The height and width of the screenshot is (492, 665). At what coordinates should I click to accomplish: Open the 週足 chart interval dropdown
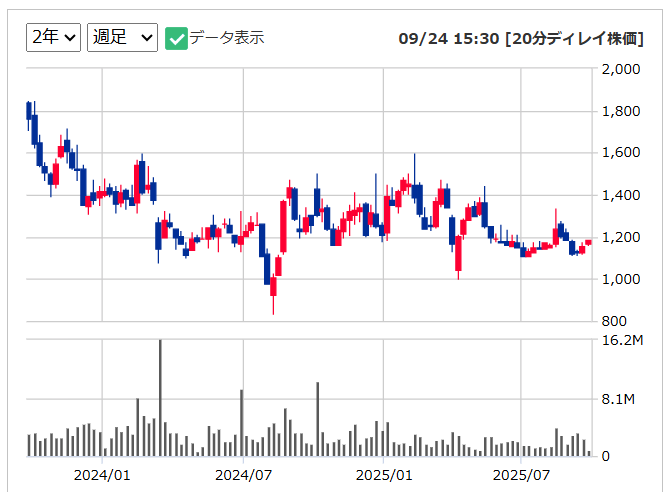pyautogui.click(x=122, y=37)
